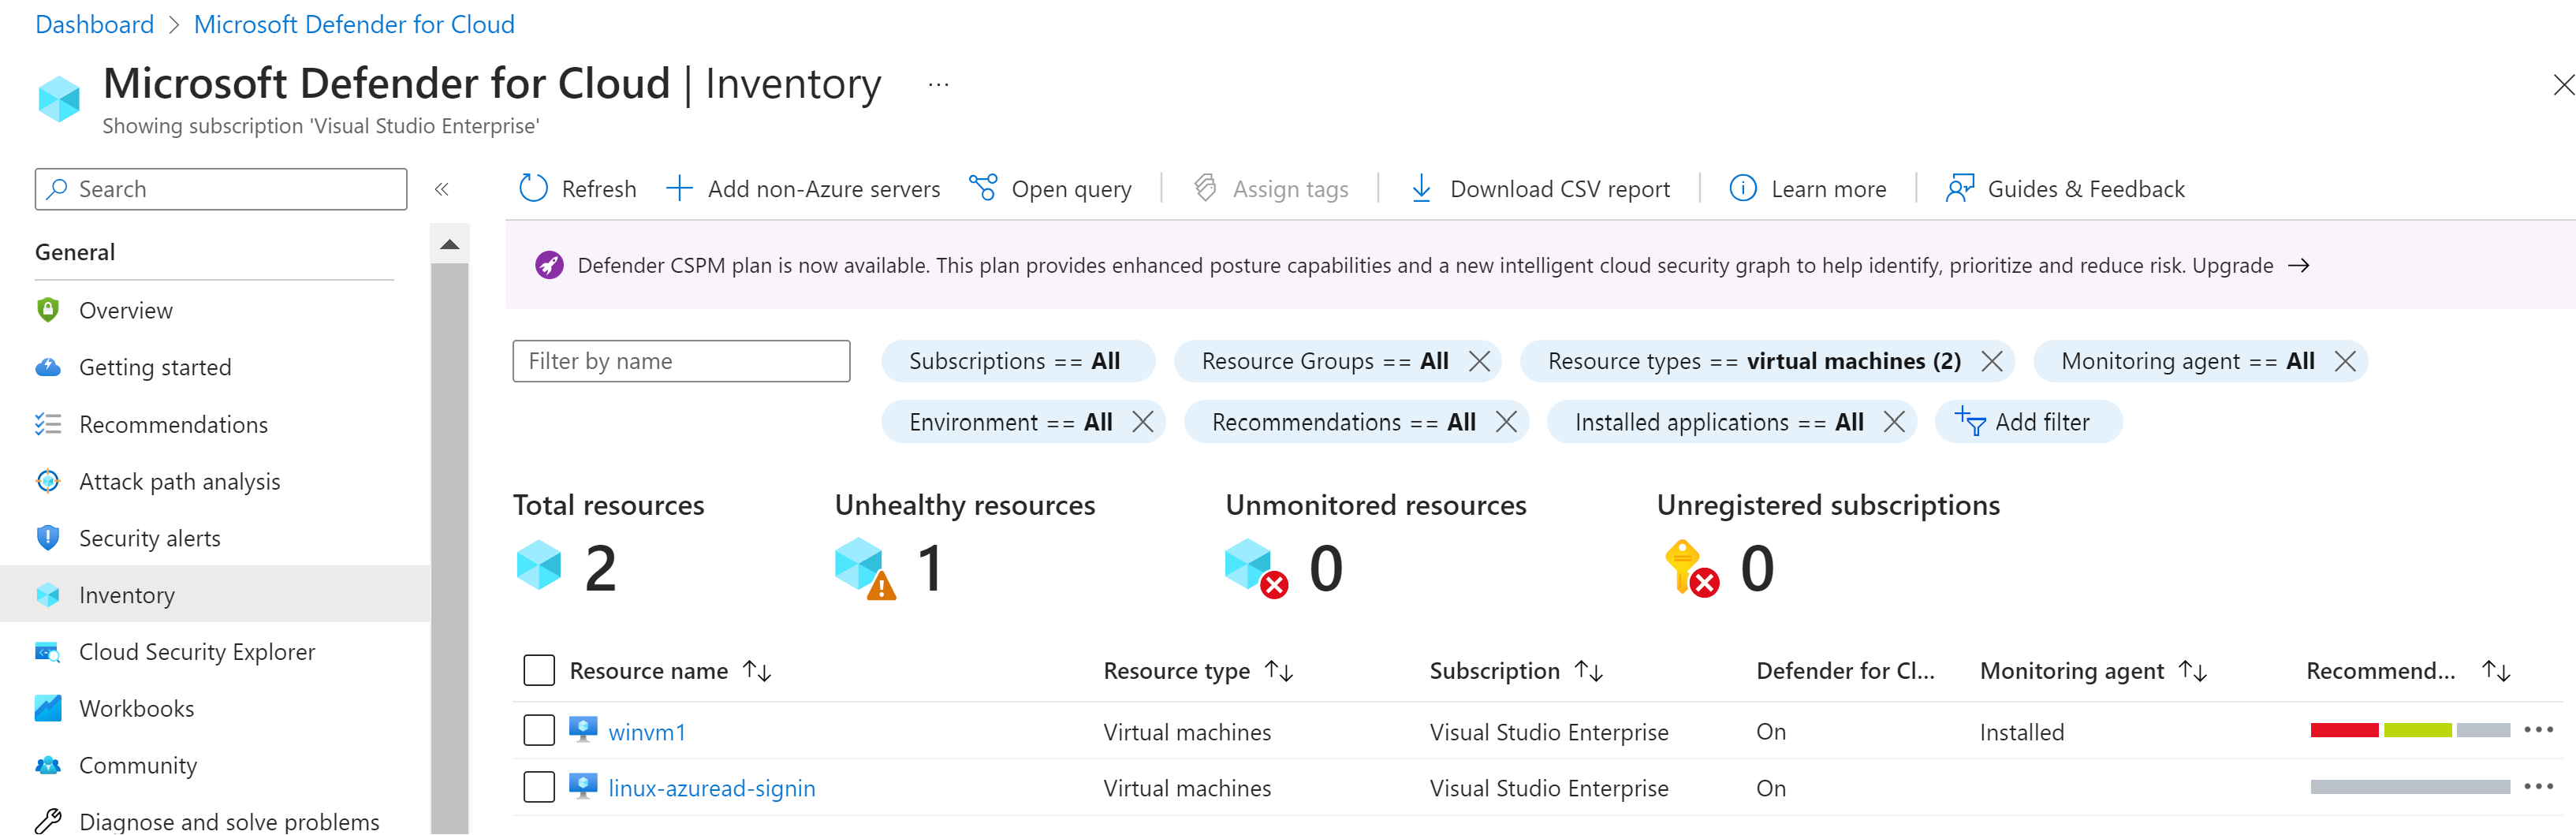This screenshot has height=835, width=2576.
Task: Select the Refresh icon on the toolbar
Action: tap(533, 188)
